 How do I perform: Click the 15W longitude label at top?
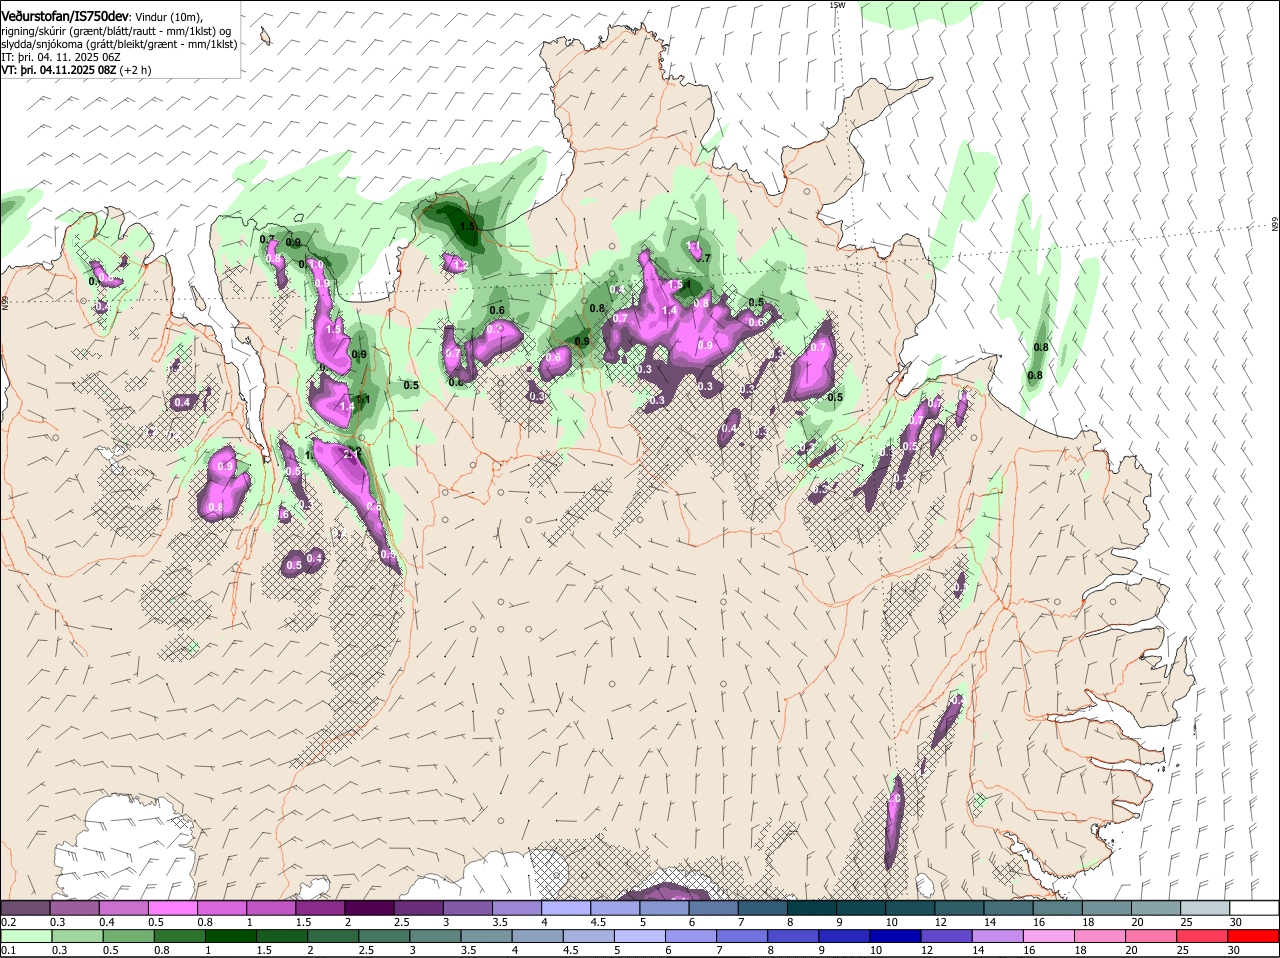click(x=838, y=5)
